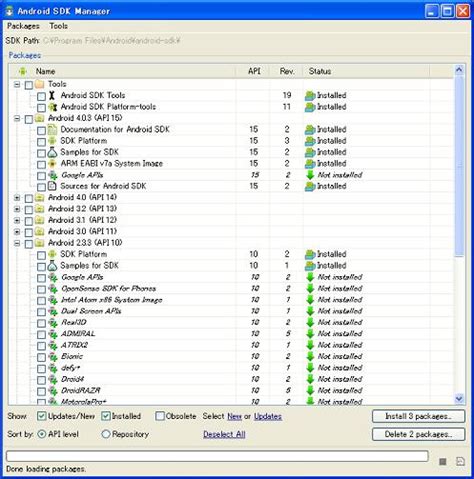Click the progress bar at the bottom
The height and width of the screenshot is (479, 474).
tap(217, 456)
